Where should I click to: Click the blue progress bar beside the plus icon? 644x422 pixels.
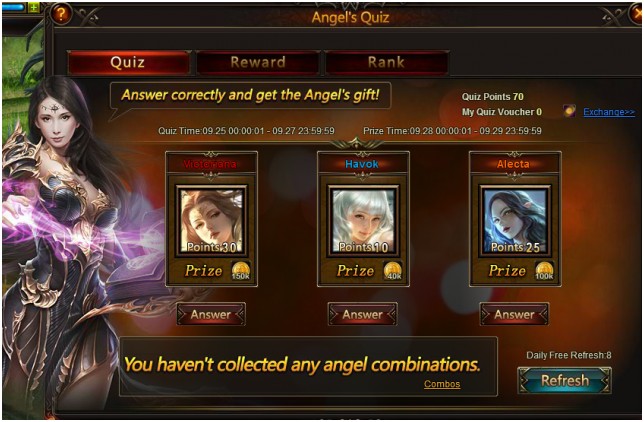(14, 7)
